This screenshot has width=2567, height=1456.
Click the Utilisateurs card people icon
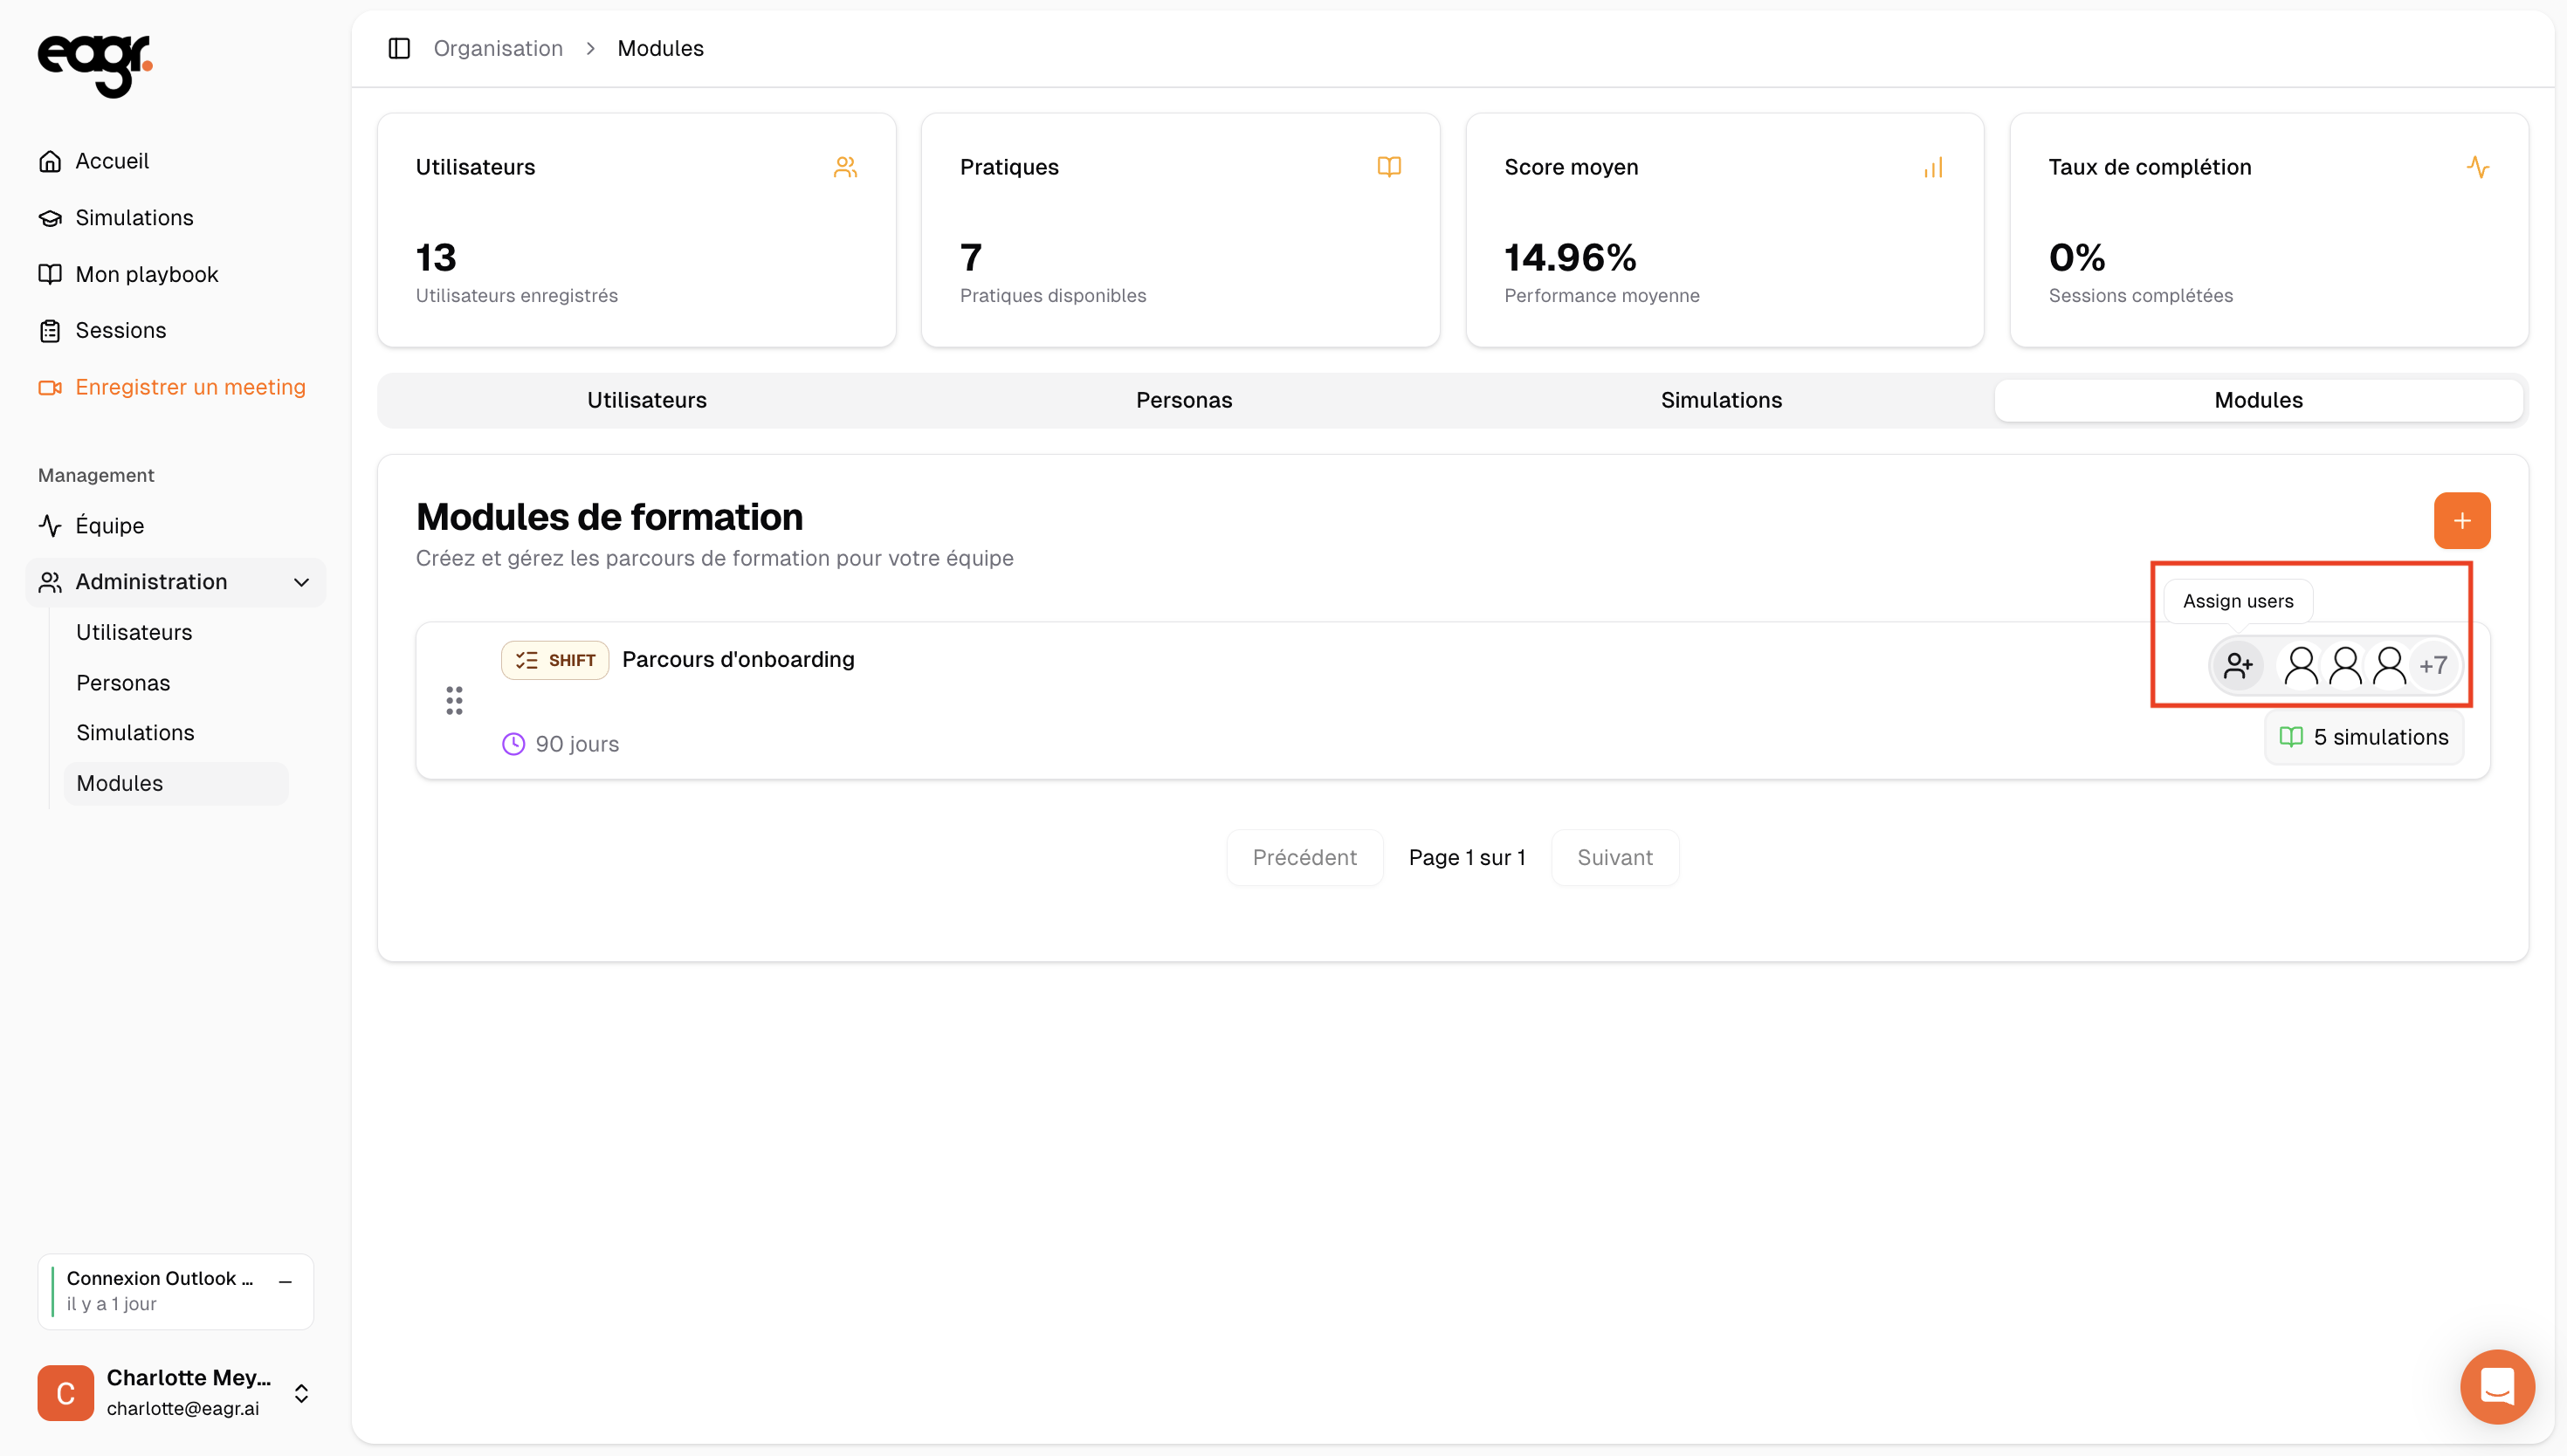[x=845, y=167]
